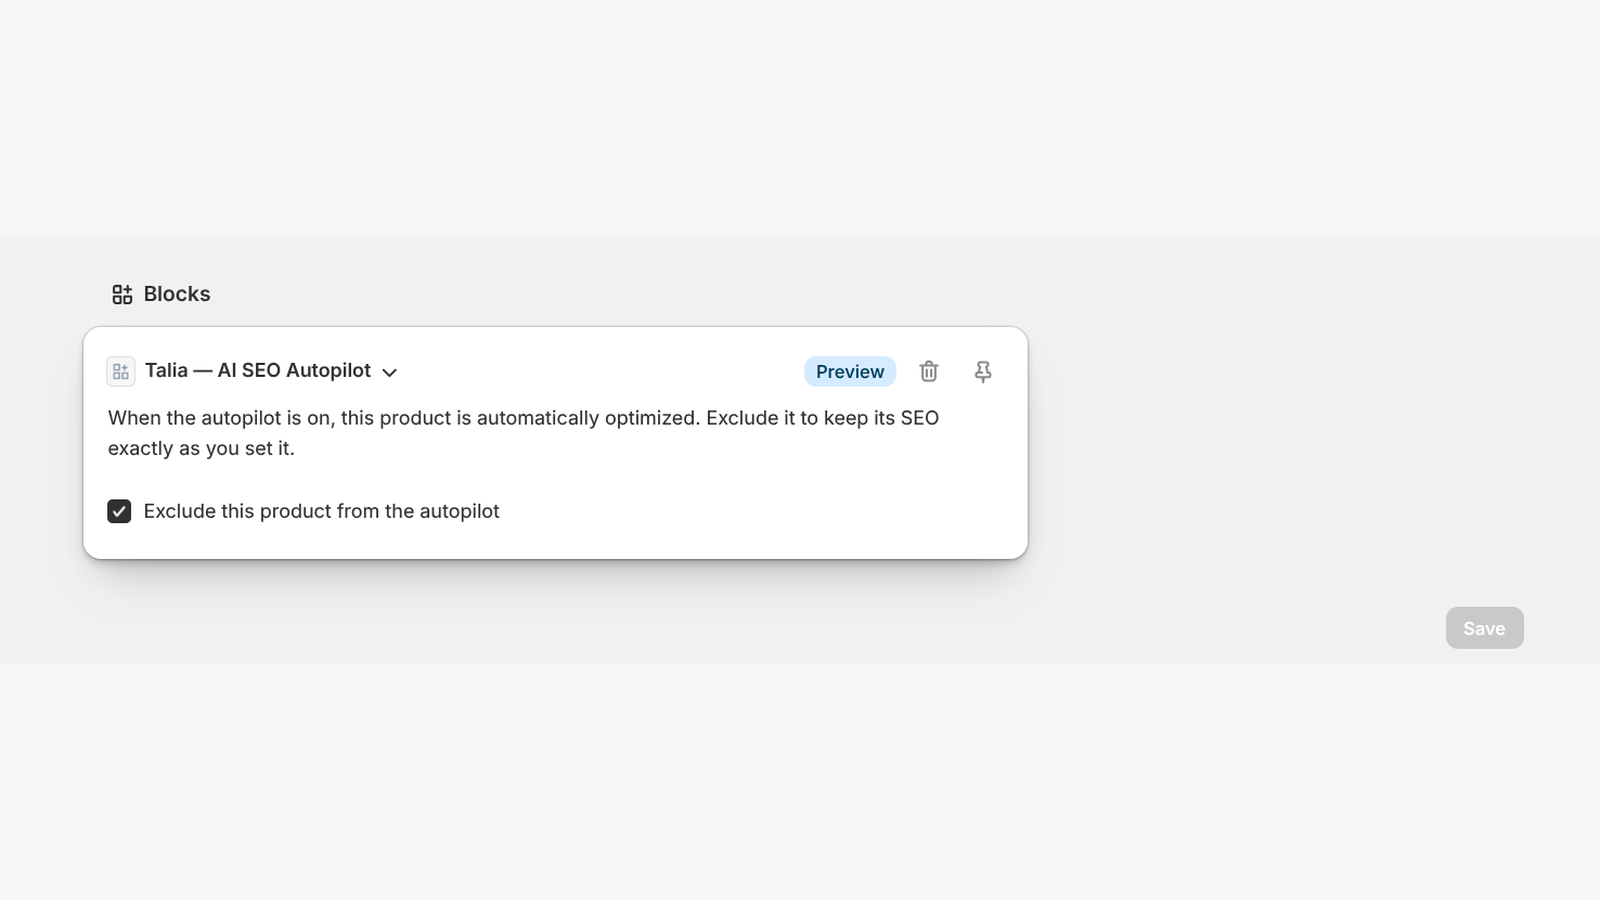1600x900 pixels.
Task: Click the Blocks grid icon beside heading
Action: [x=122, y=294]
